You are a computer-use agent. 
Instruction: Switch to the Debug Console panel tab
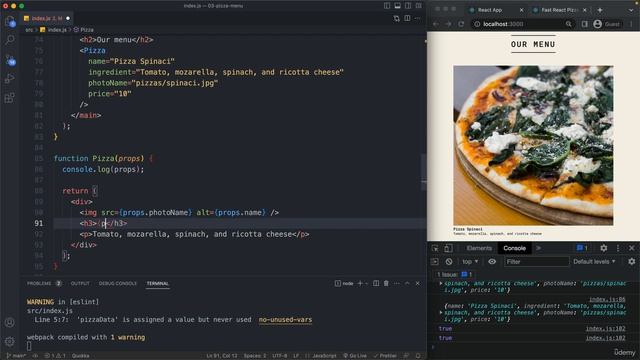(118, 283)
